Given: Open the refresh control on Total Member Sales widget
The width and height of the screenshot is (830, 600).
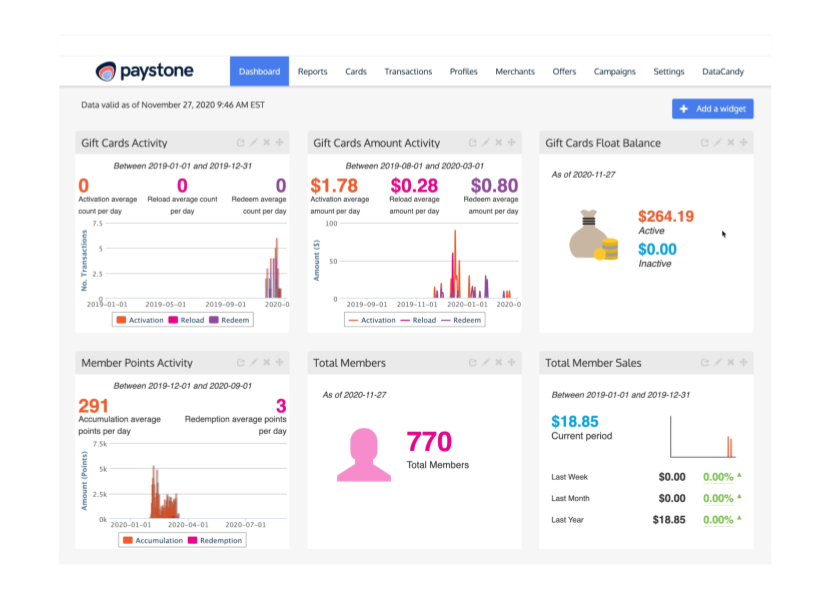Looking at the screenshot, I should point(703,362).
